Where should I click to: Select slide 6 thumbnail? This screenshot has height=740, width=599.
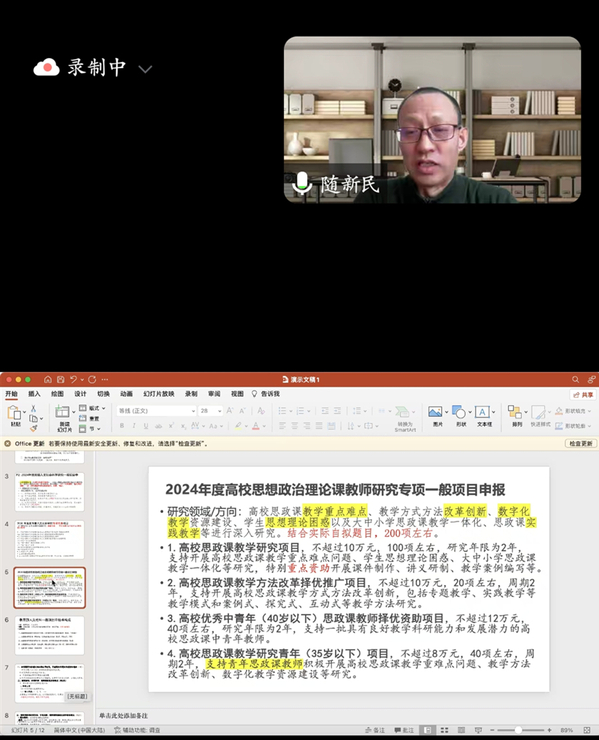50,635
